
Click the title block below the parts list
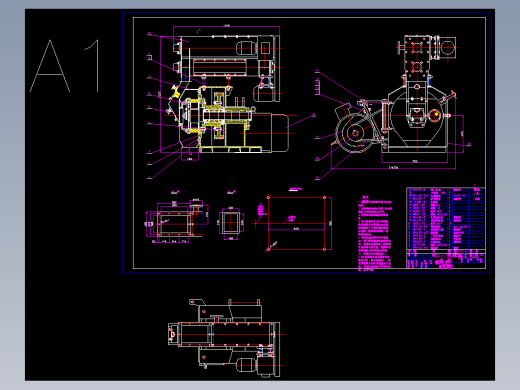(446, 259)
